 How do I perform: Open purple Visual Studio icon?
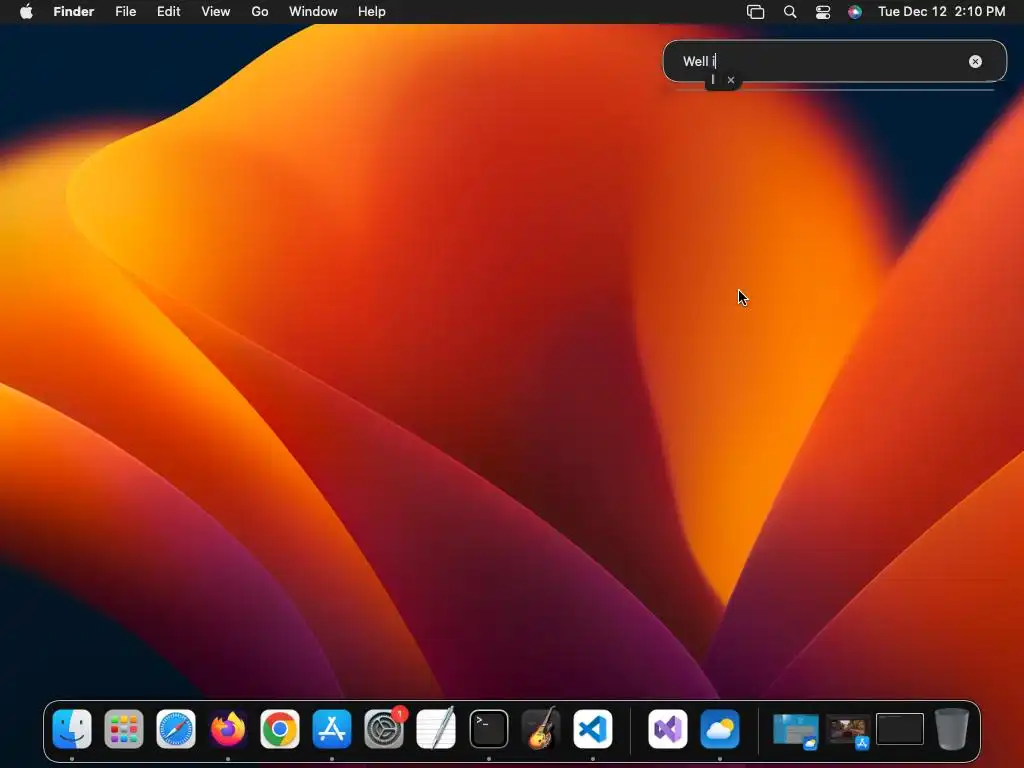coord(667,728)
